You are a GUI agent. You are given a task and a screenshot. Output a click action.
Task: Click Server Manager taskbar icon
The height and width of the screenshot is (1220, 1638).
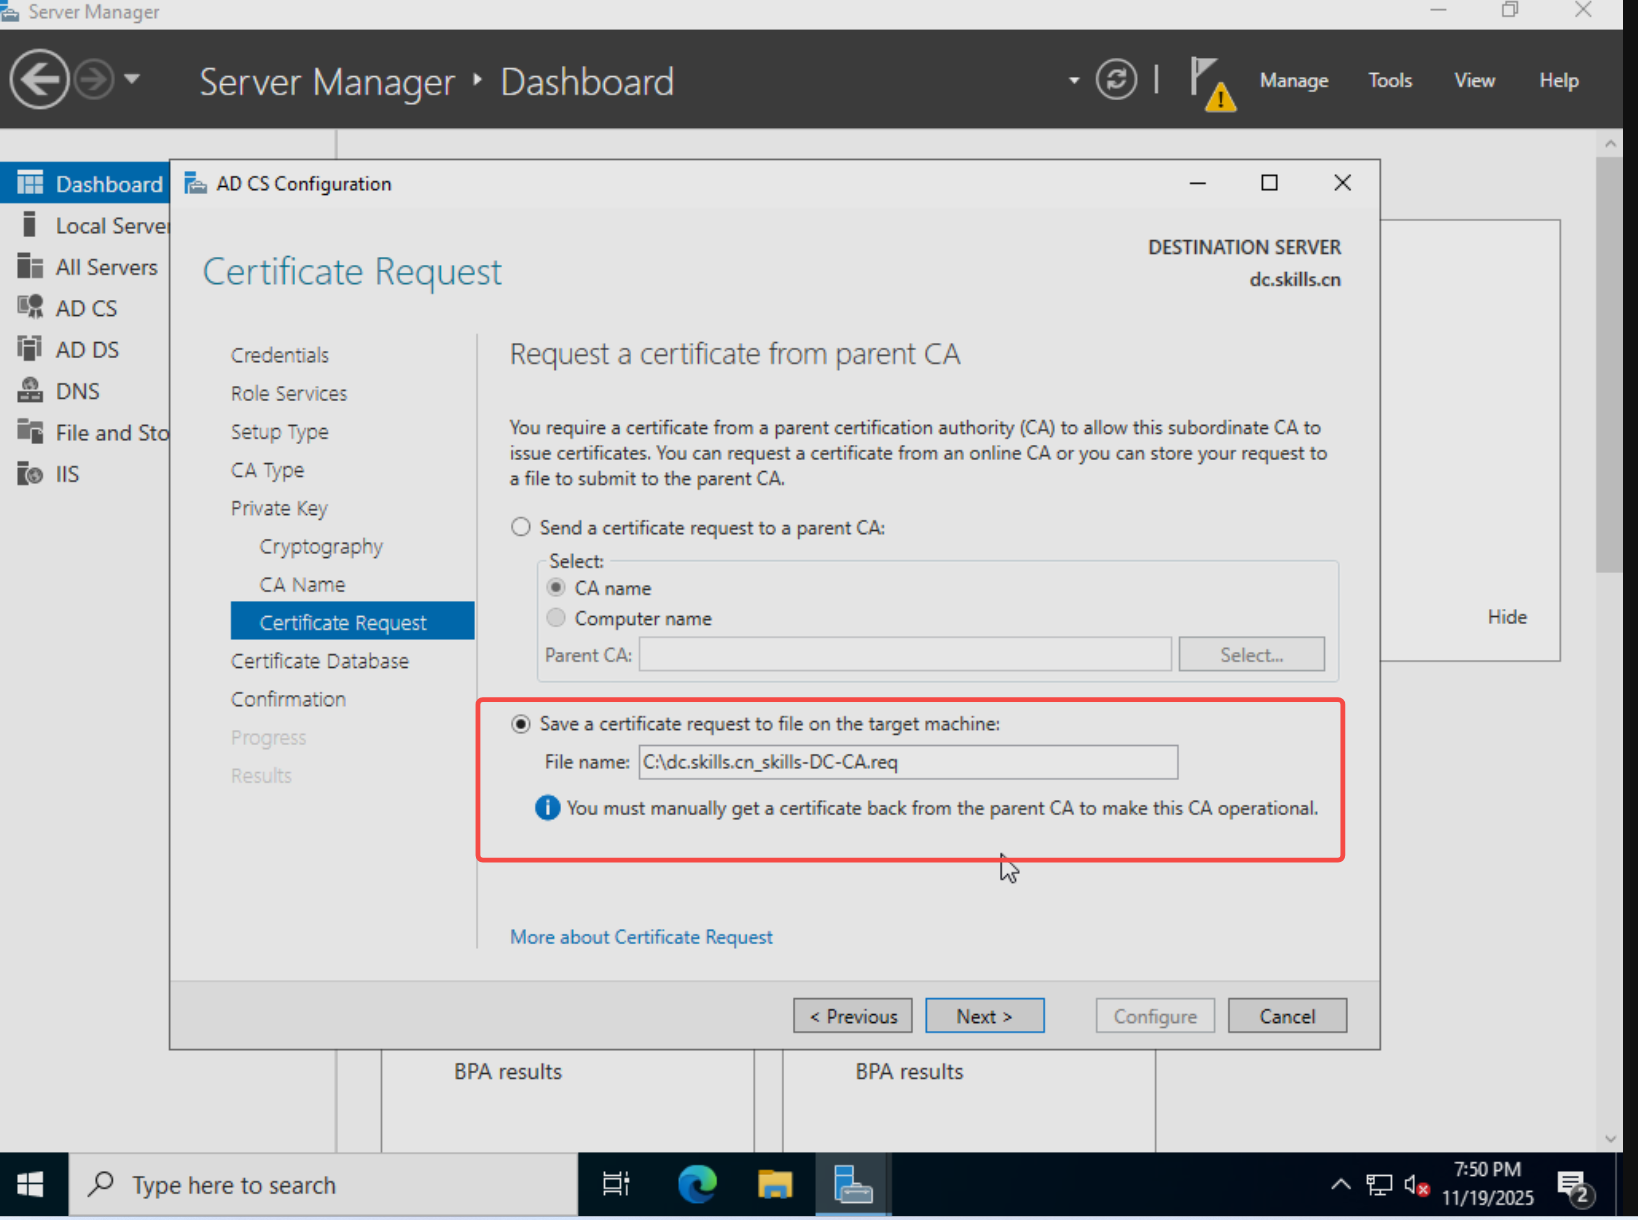(x=853, y=1185)
